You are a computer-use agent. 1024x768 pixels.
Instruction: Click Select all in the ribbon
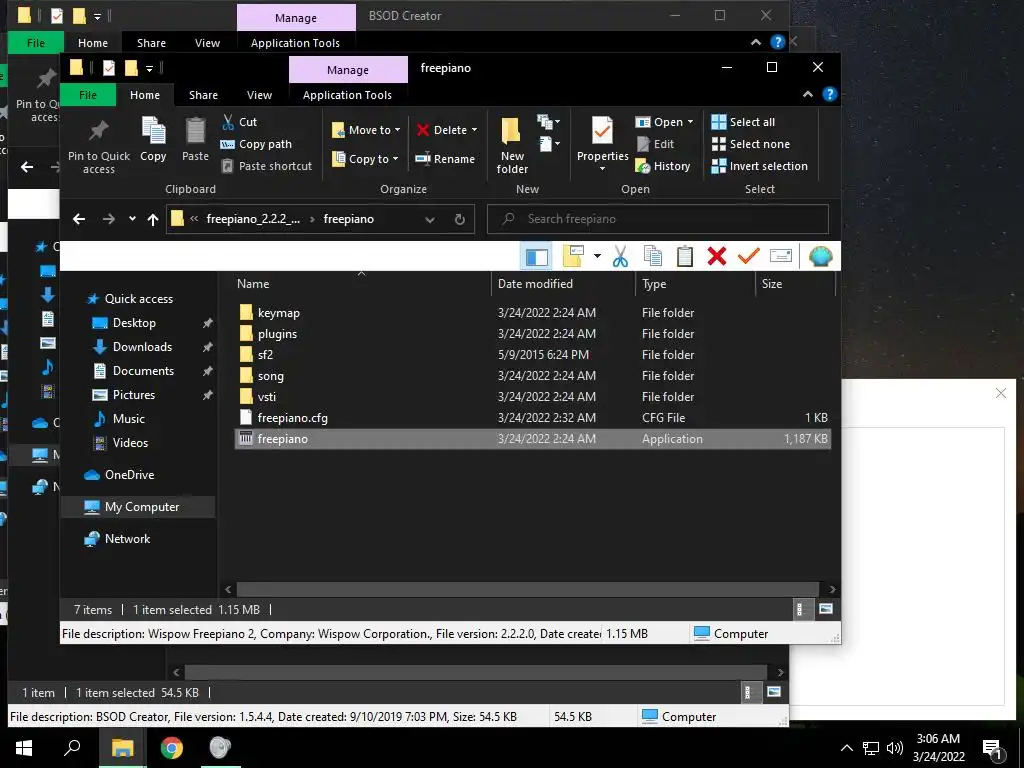pyautogui.click(x=743, y=122)
